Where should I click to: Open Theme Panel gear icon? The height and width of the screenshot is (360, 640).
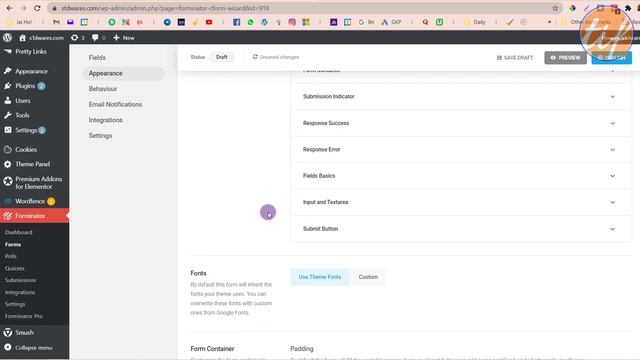point(8,164)
